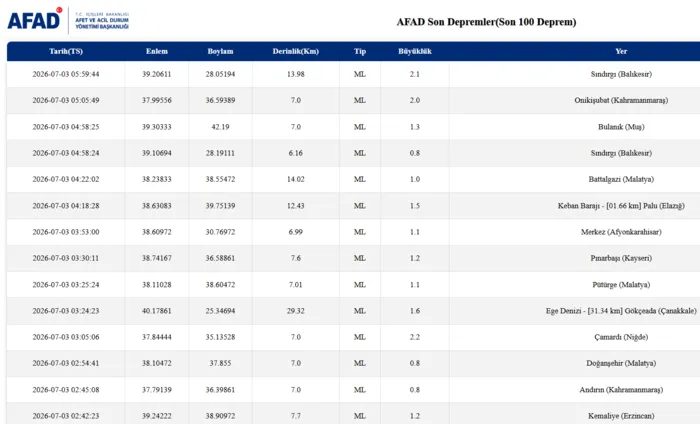Click the Enlem column header
Screen dimensions: 700x424
pos(157,51)
